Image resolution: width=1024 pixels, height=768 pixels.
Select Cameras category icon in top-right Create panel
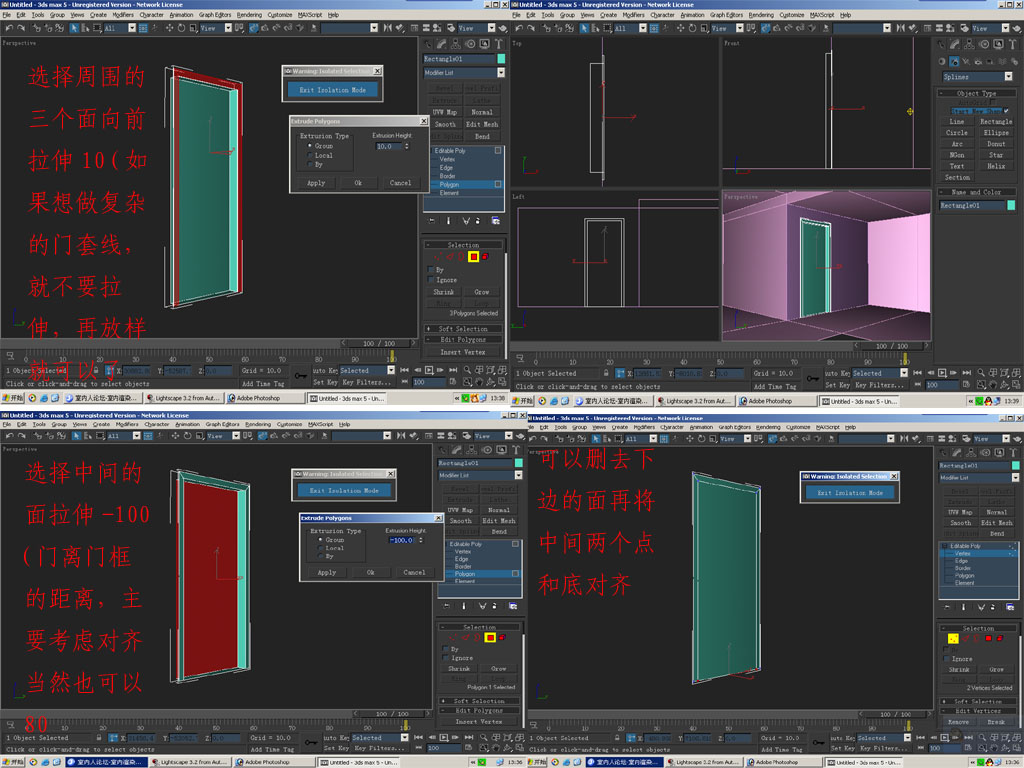click(x=979, y=61)
